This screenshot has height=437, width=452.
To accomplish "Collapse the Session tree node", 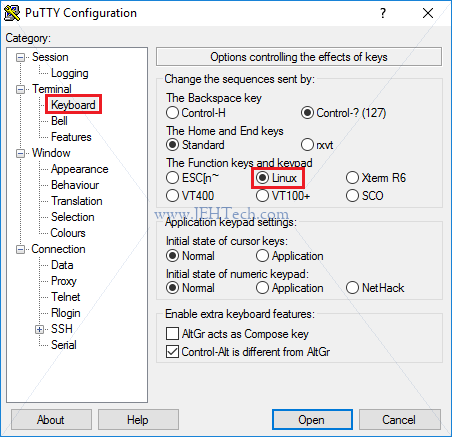I will (x=20, y=58).
